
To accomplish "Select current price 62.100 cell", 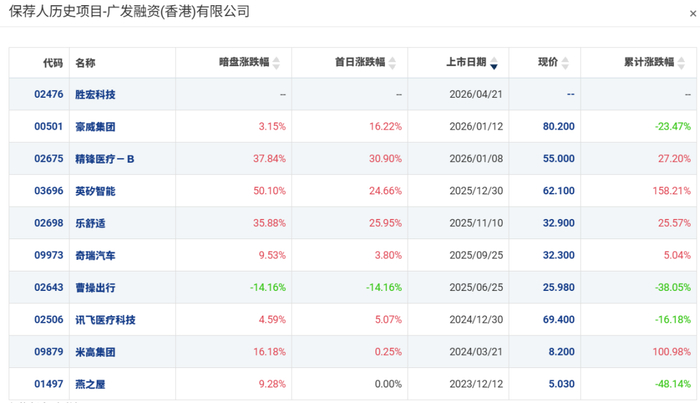I will point(558,191).
